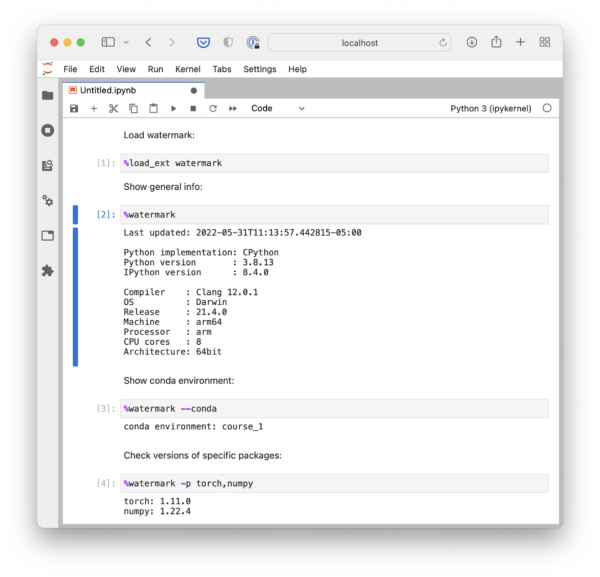Interrupt the kernel with the stop icon

coord(193,108)
